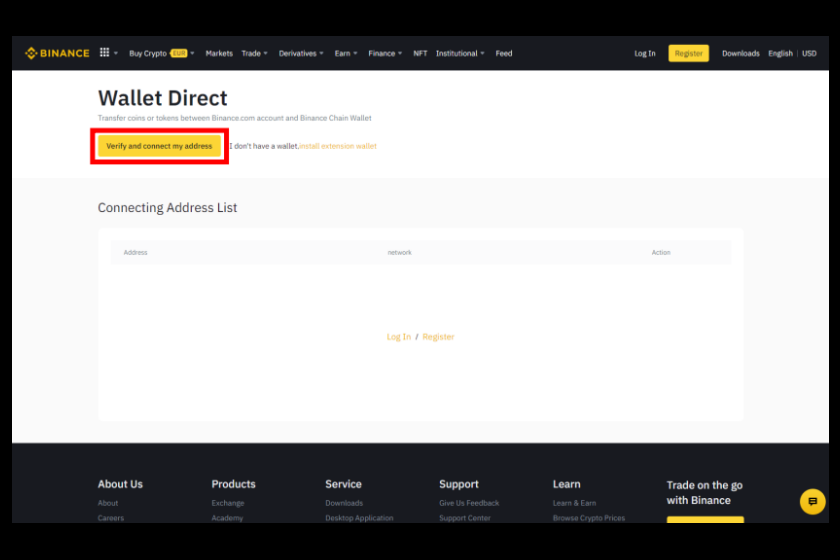Image resolution: width=840 pixels, height=560 pixels.
Task: Open the Markets menu item
Action: [x=219, y=53]
